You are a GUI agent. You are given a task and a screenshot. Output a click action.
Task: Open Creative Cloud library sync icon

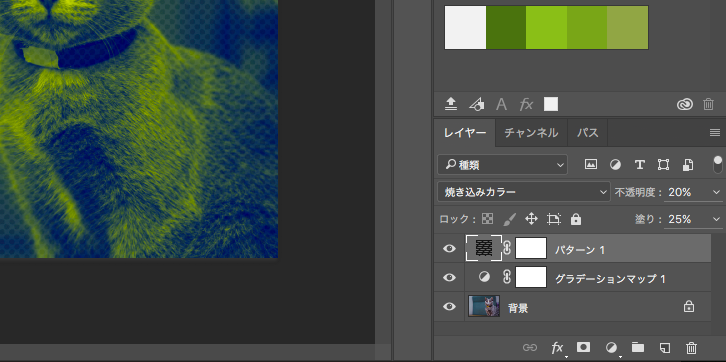click(x=685, y=105)
